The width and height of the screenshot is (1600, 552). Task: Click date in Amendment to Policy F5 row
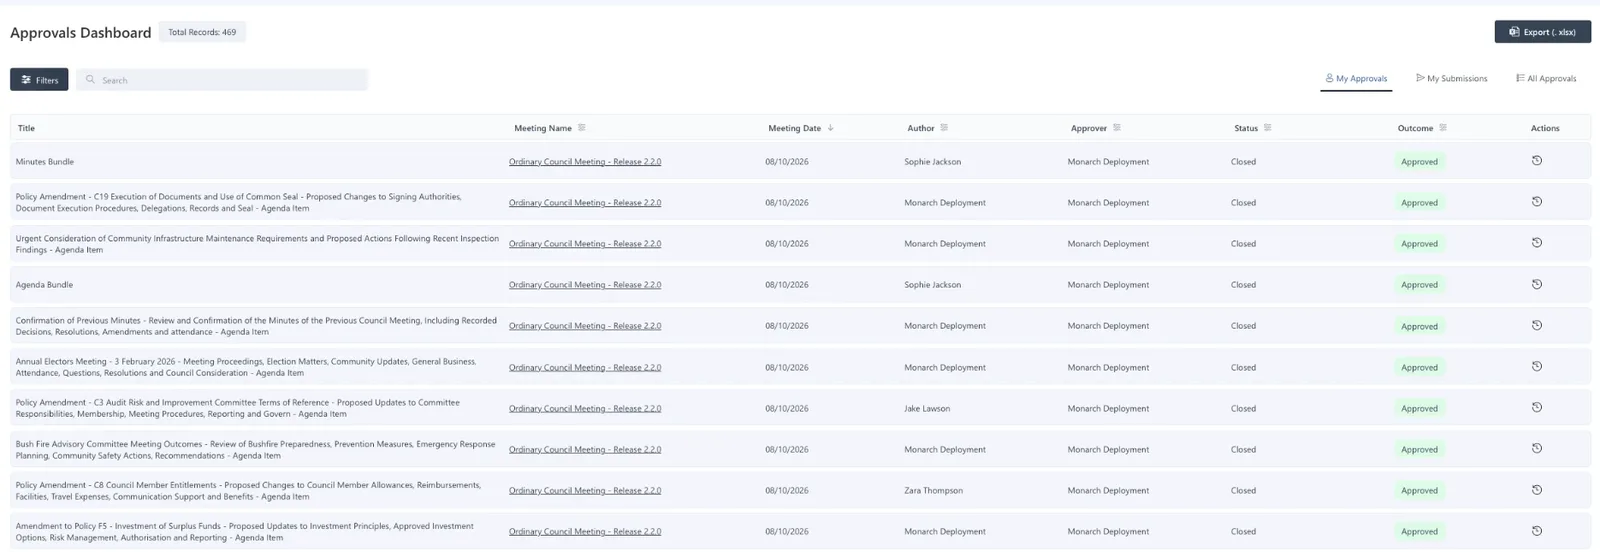[x=787, y=531]
